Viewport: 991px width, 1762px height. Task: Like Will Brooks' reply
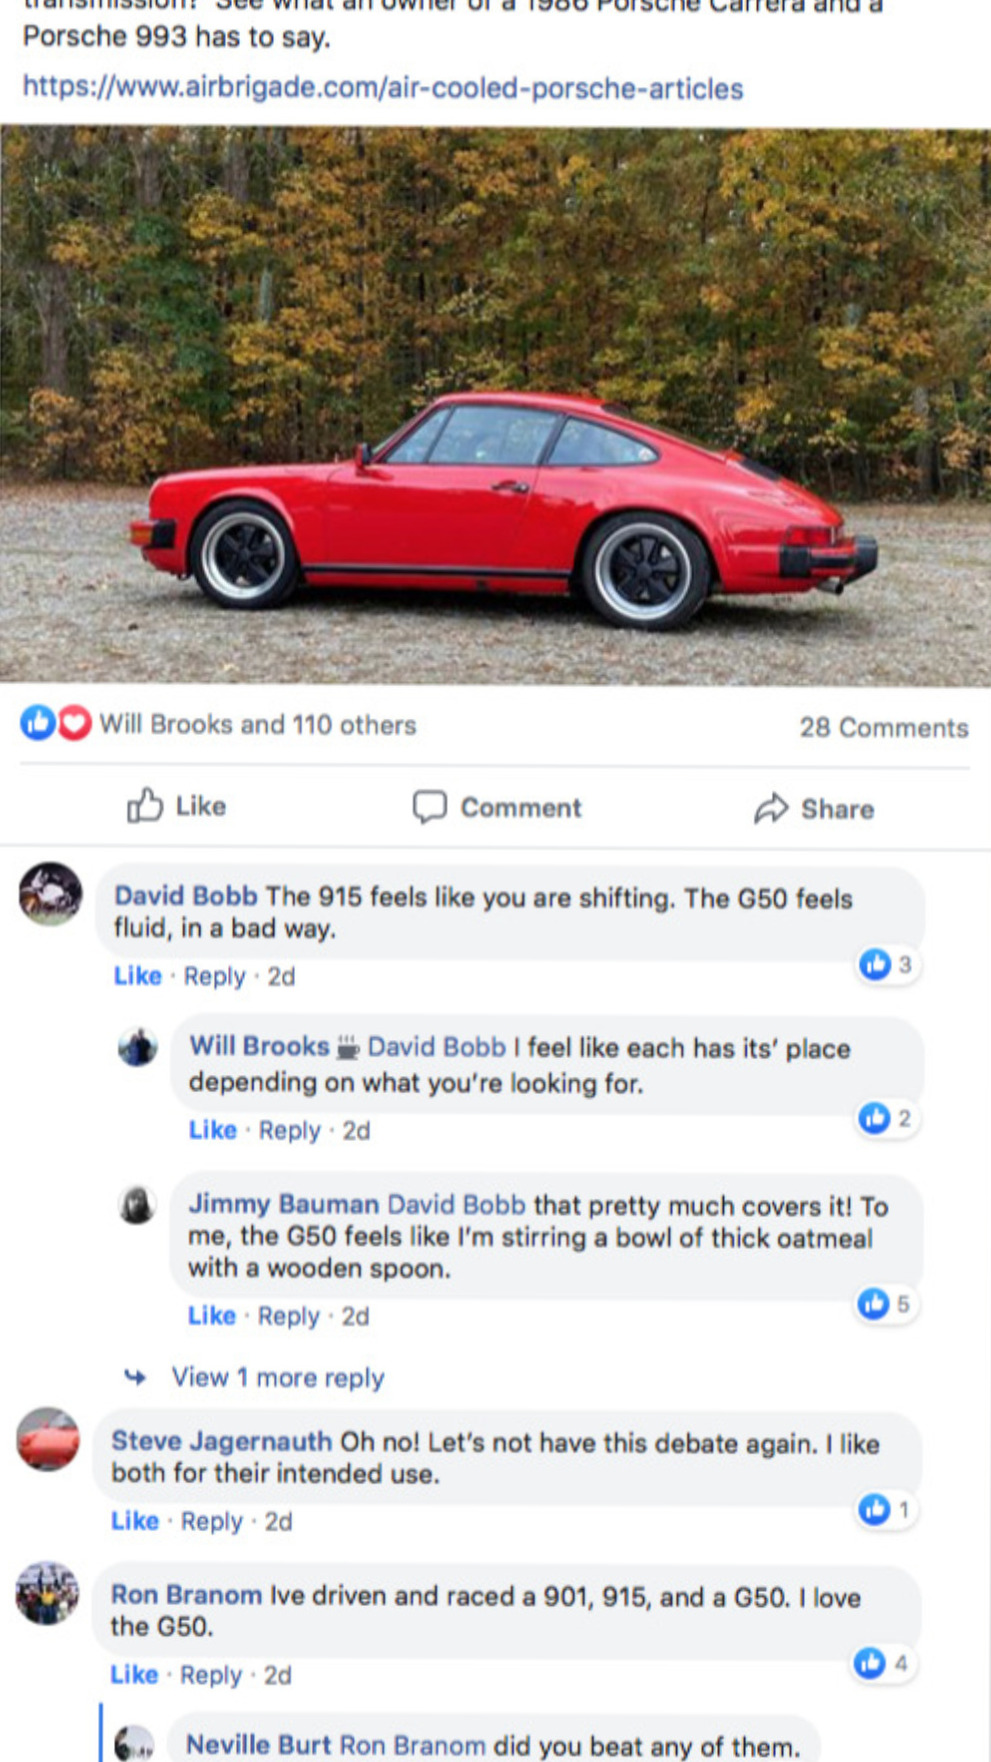pos(213,1129)
